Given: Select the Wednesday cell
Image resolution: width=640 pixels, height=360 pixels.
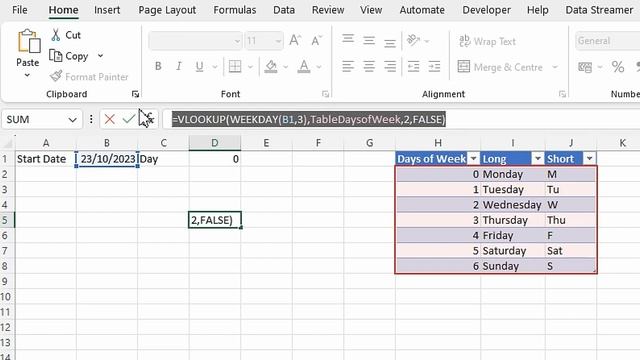Looking at the screenshot, I should (x=513, y=204).
